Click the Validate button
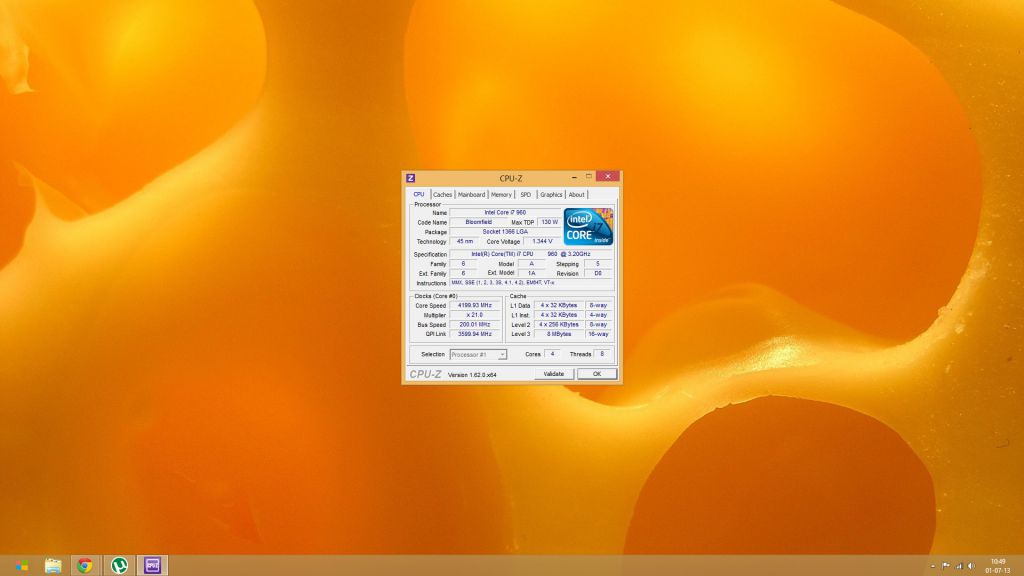Image resolution: width=1024 pixels, height=576 pixels. 554,374
